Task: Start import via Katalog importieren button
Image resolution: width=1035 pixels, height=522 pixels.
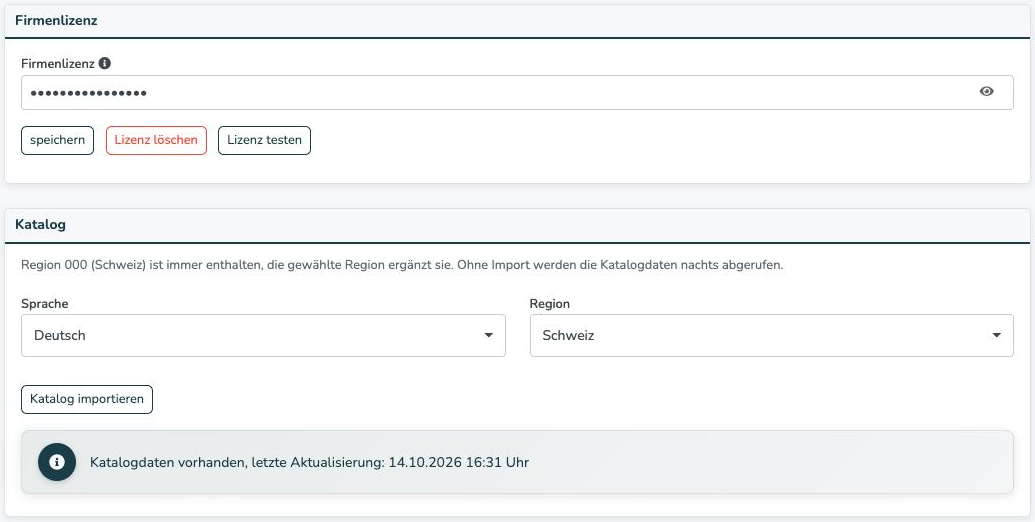Action: pos(87,399)
